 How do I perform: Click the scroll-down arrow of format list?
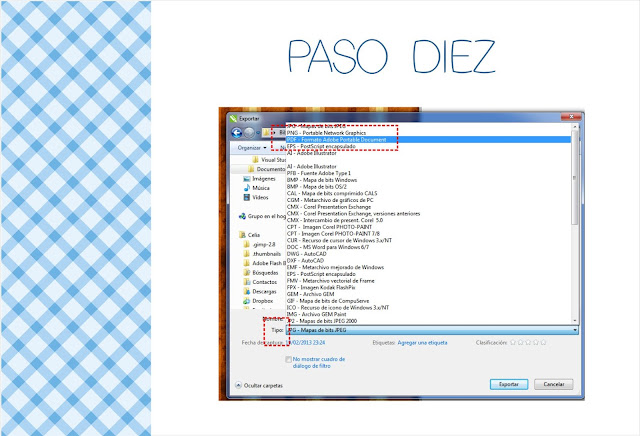[x=575, y=321]
